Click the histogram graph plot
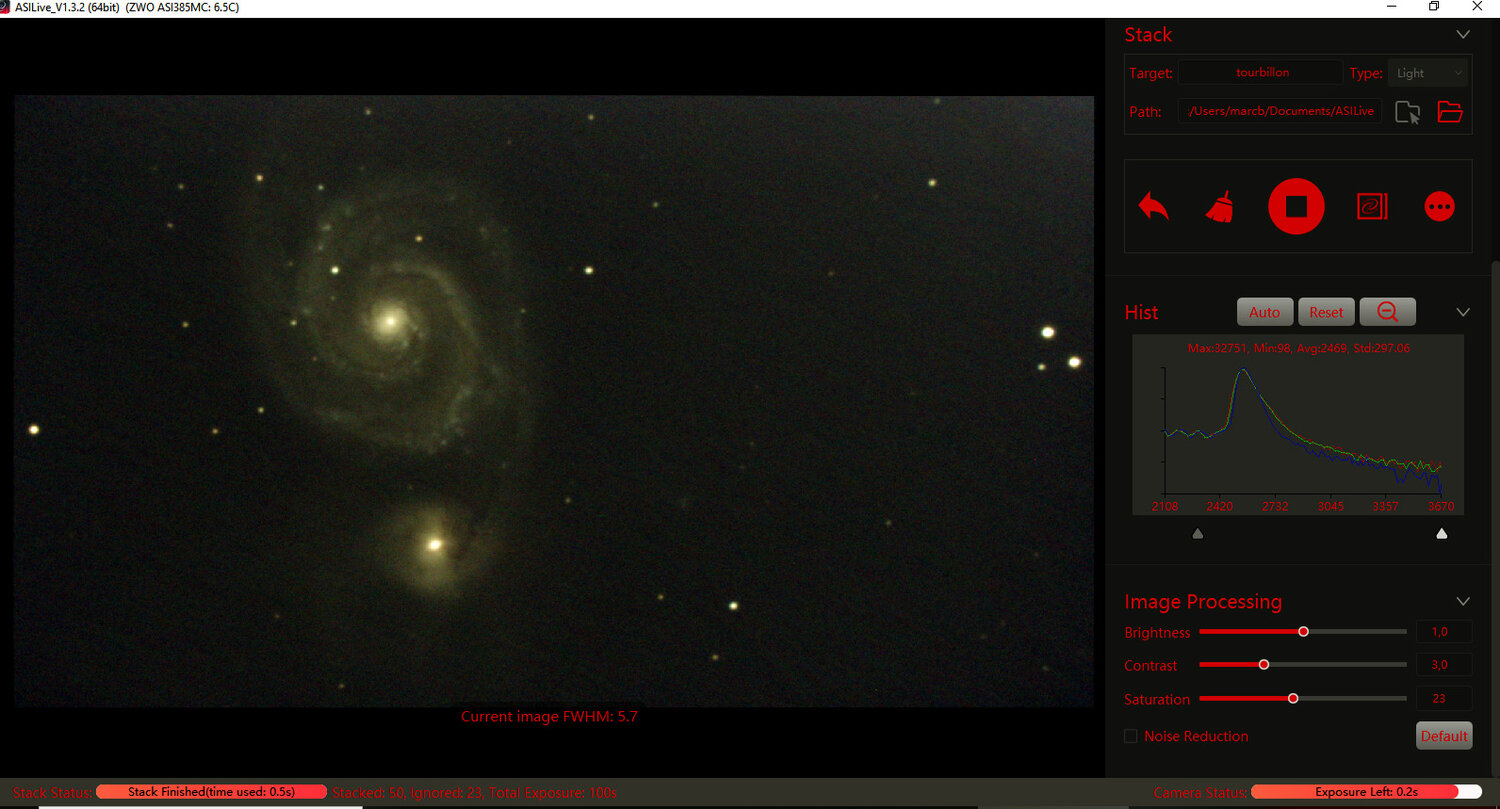1500x809 pixels. click(x=1298, y=425)
